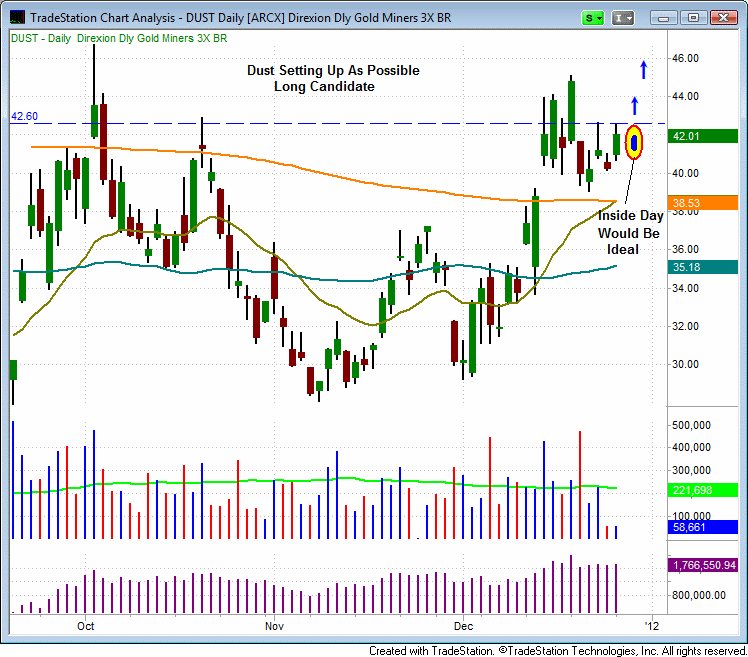Click the blue inside-day bar in yellow oval
This screenshot has width=748, height=657.
coord(634,142)
